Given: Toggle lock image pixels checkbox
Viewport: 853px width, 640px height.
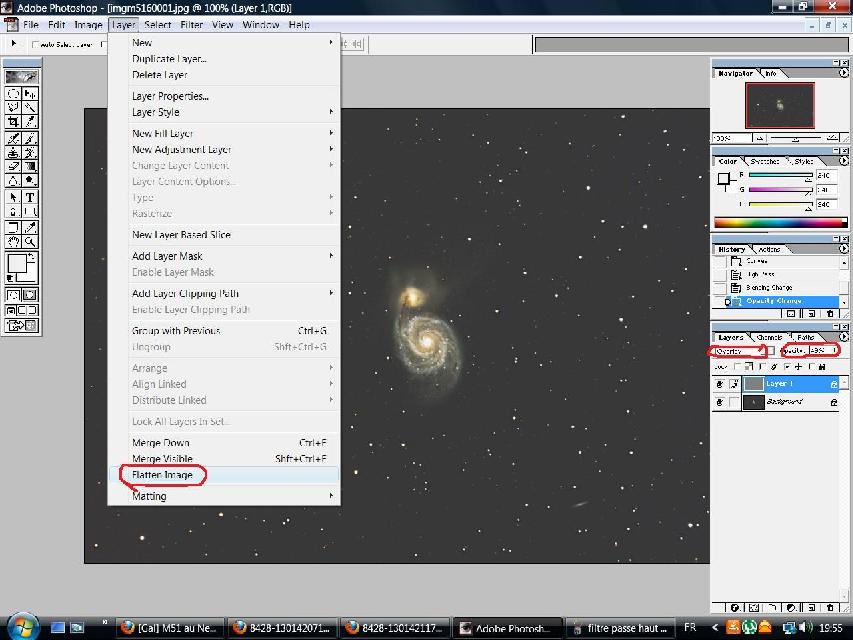Looking at the screenshot, I should (763, 367).
